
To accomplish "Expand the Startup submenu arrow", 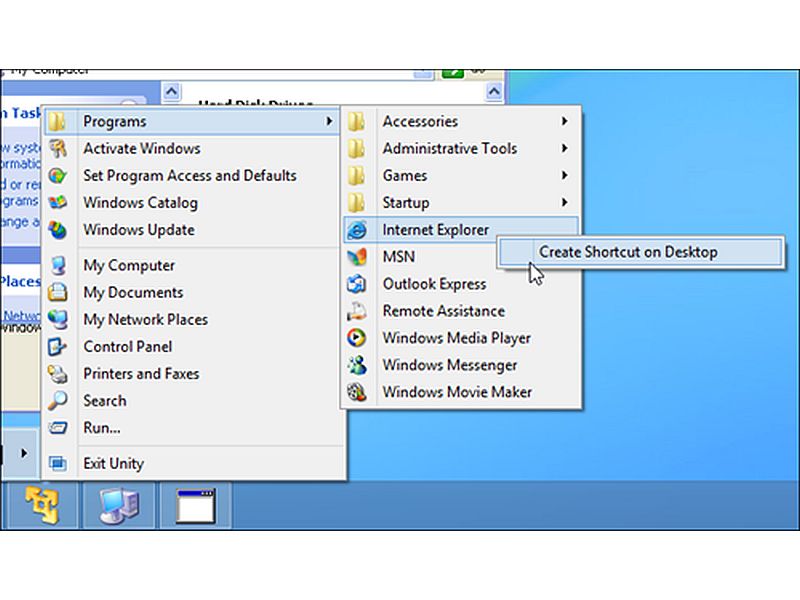I will [x=564, y=203].
